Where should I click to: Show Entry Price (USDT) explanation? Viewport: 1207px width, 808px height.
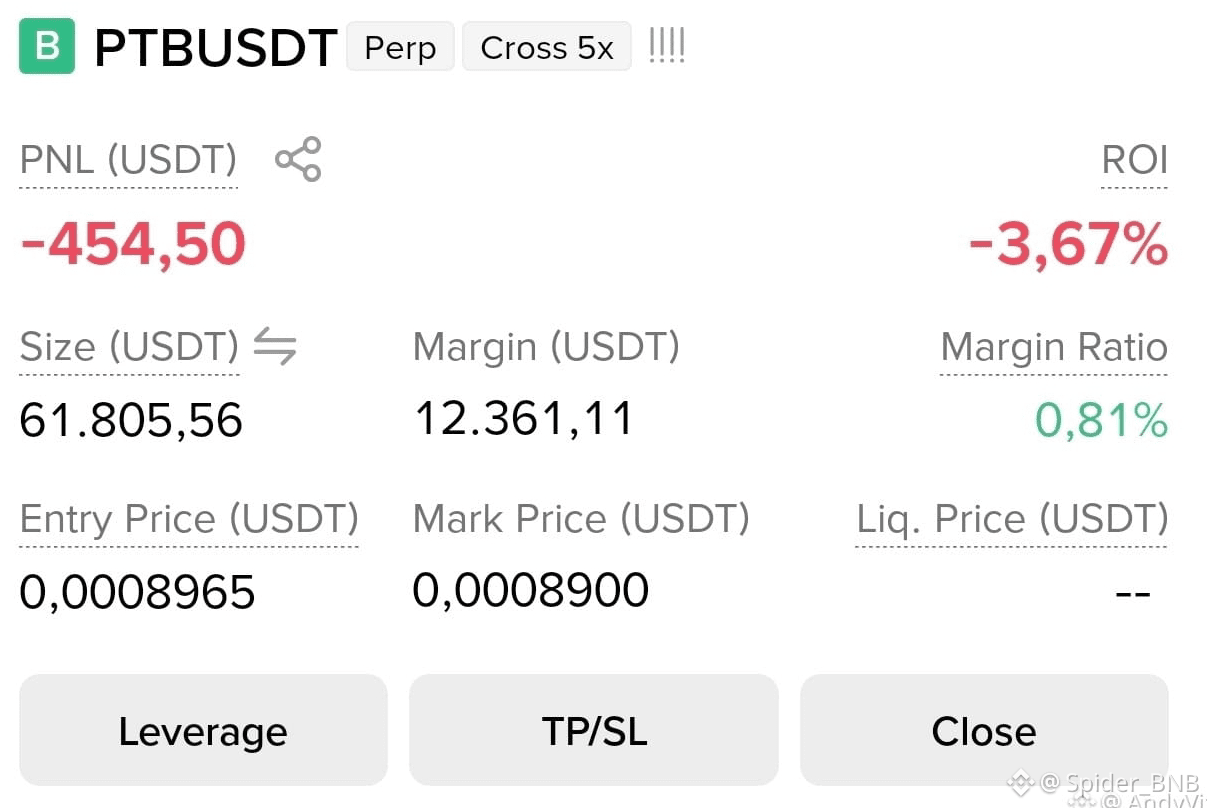click(x=189, y=519)
